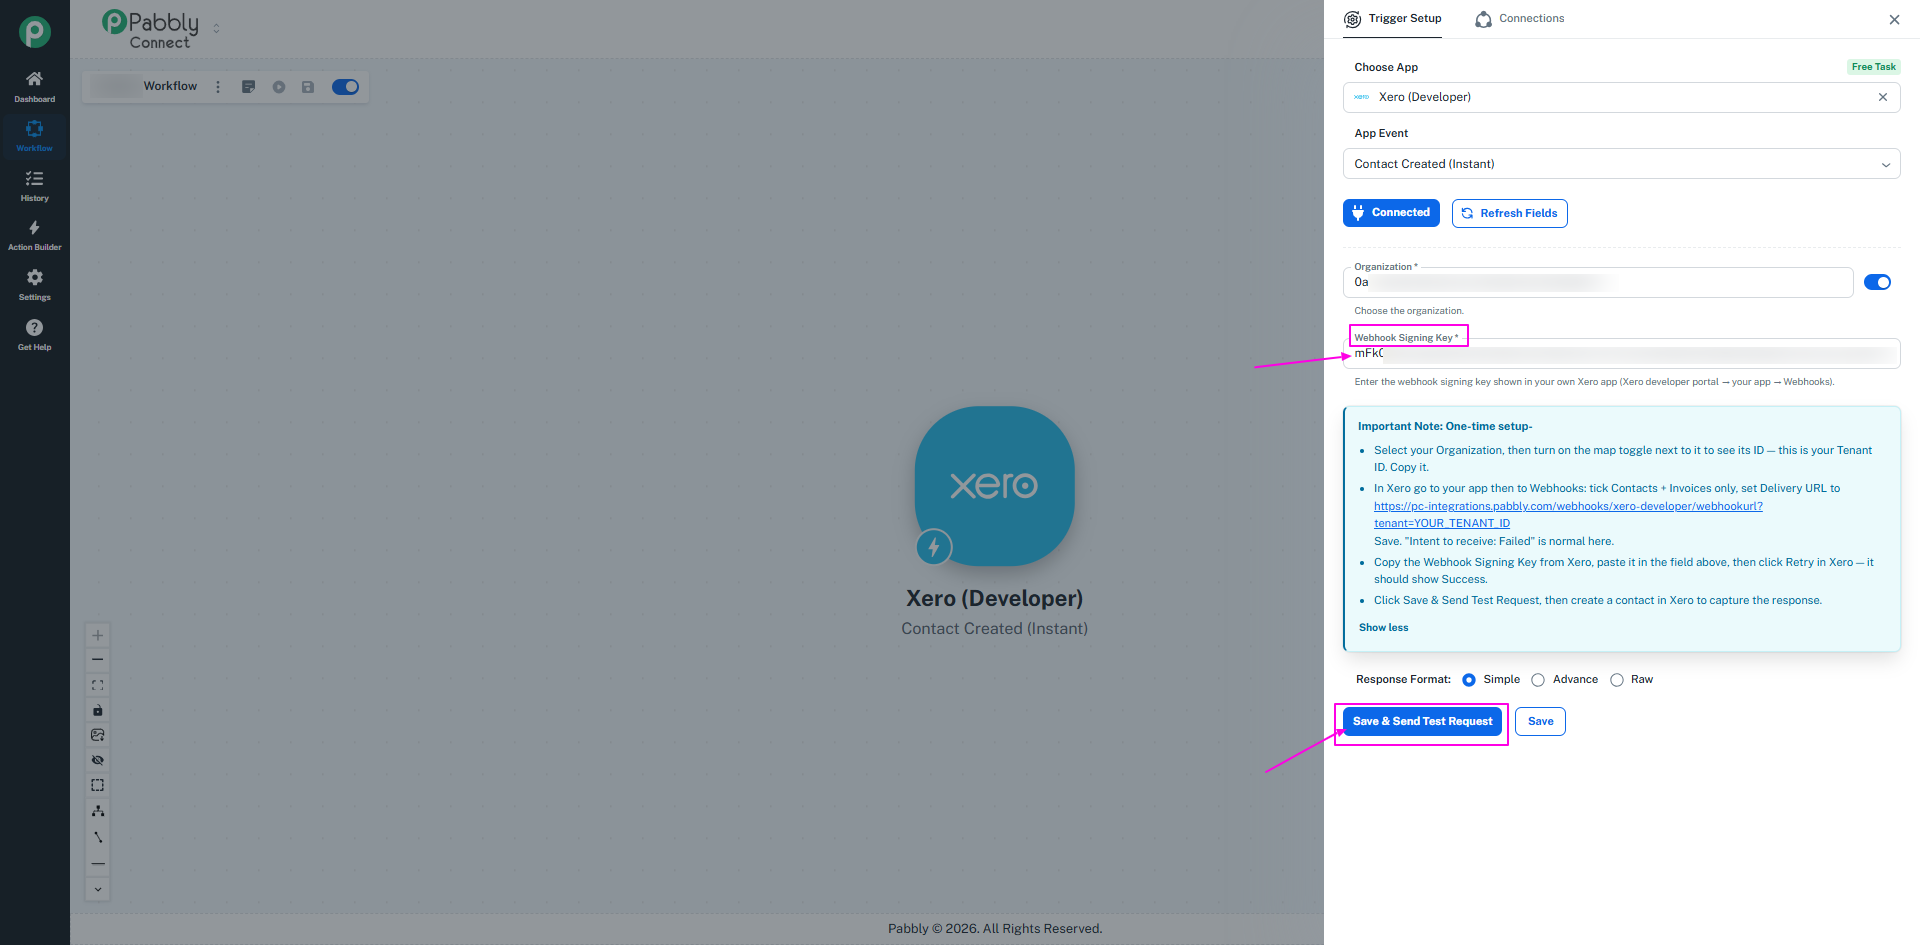Collapse the canvas controls toolbar chevron
1920x945 pixels.
[98, 889]
